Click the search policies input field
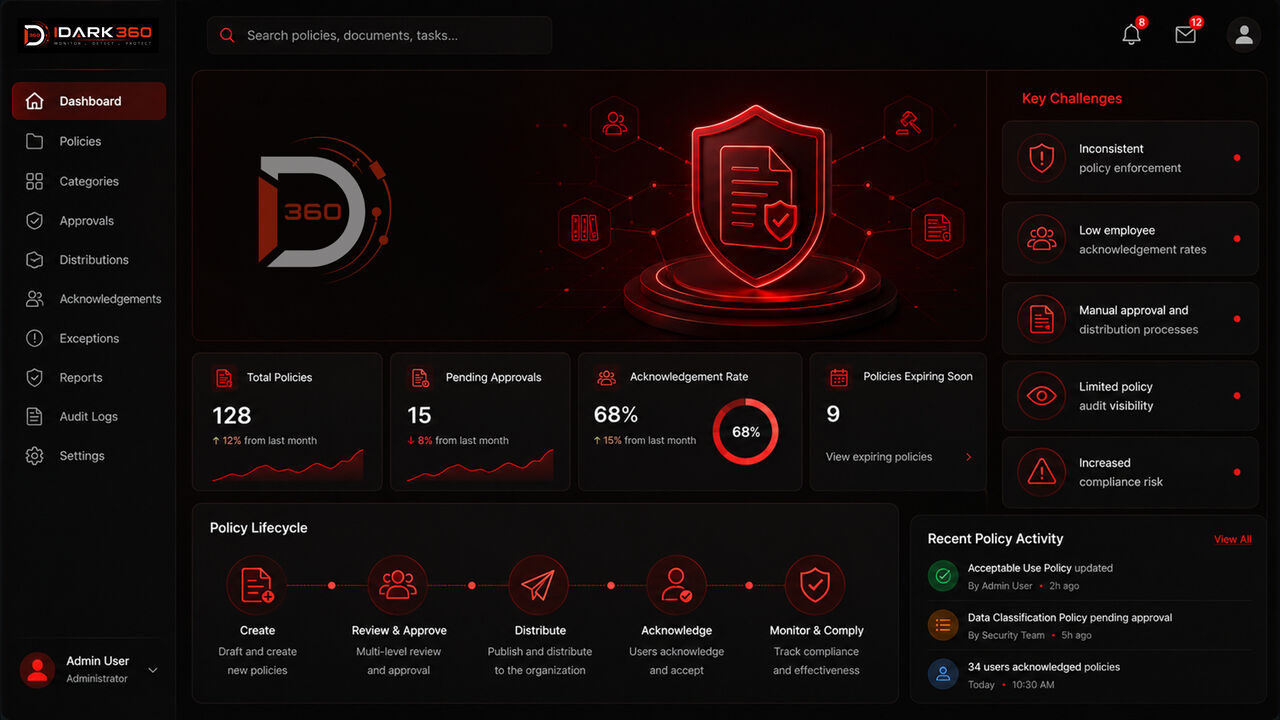1280x720 pixels. tap(380, 35)
